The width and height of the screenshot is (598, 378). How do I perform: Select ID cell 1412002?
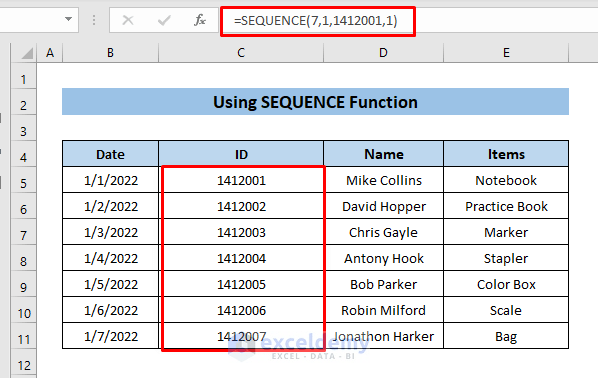[x=241, y=206]
